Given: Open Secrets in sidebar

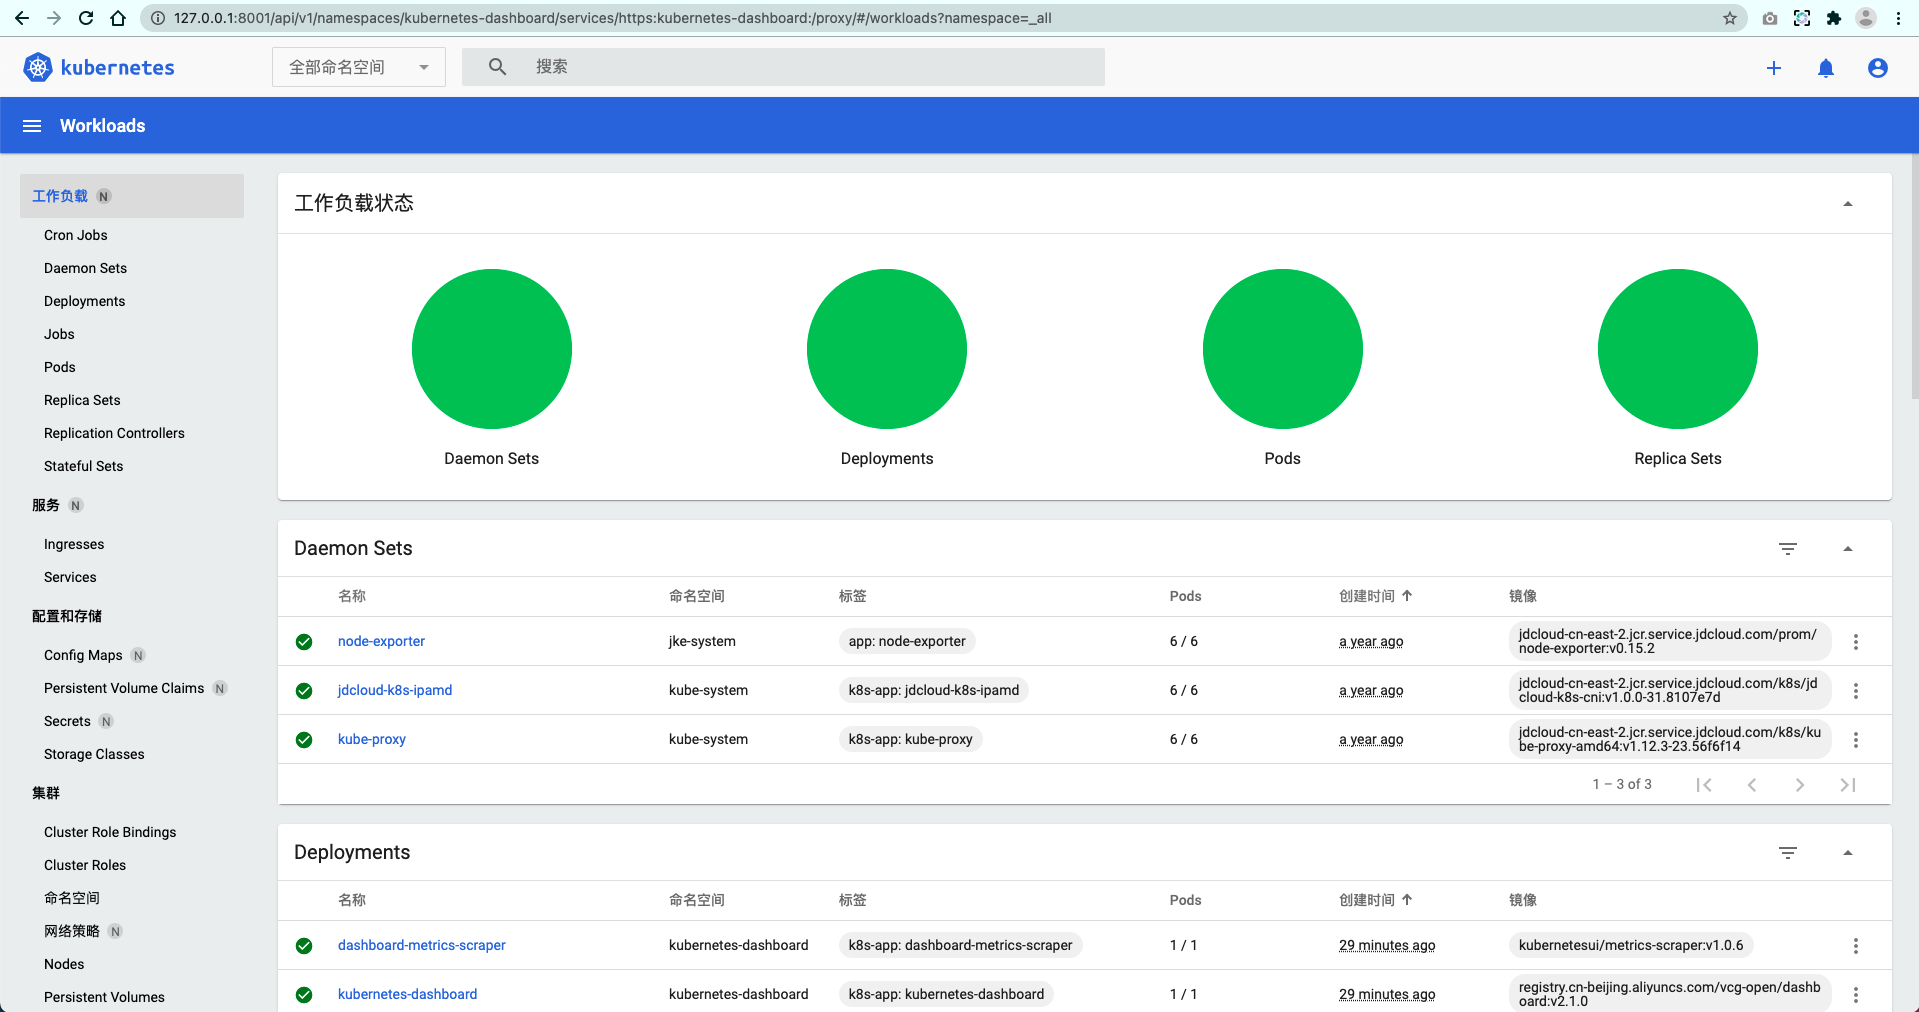Looking at the screenshot, I should point(67,721).
